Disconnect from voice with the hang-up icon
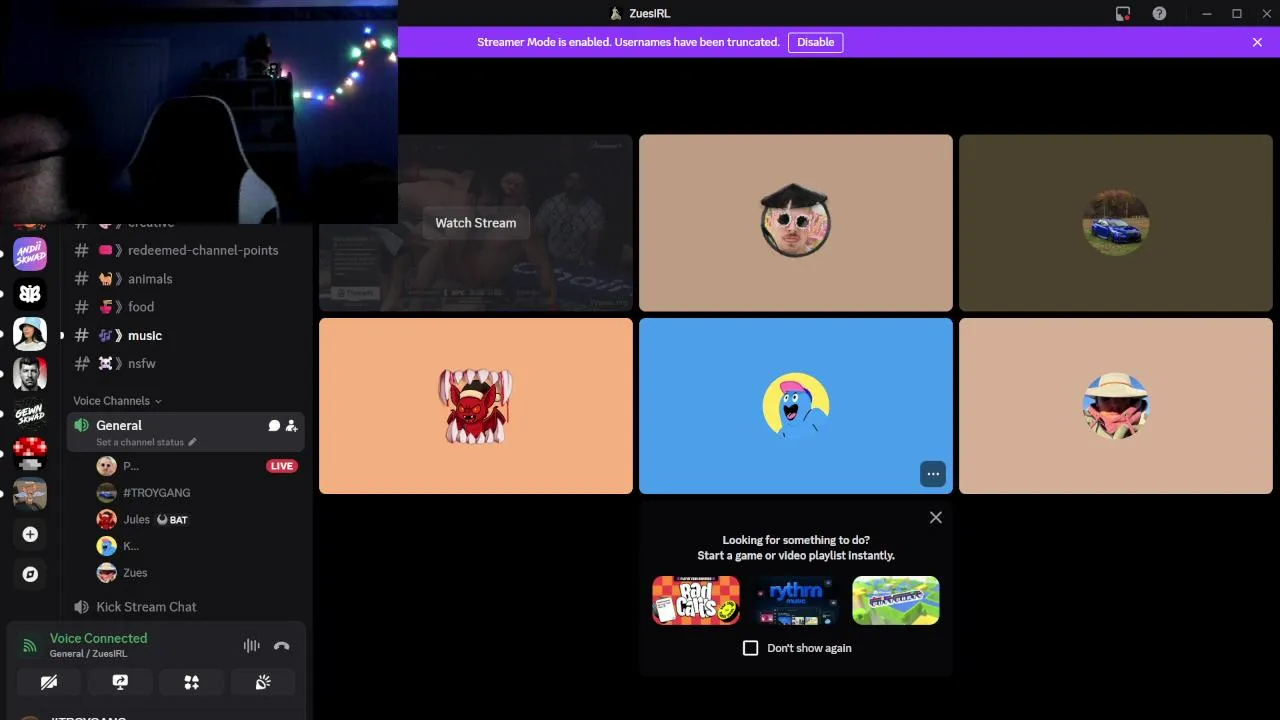Image resolution: width=1280 pixels, height=720 pixels. 282,646
